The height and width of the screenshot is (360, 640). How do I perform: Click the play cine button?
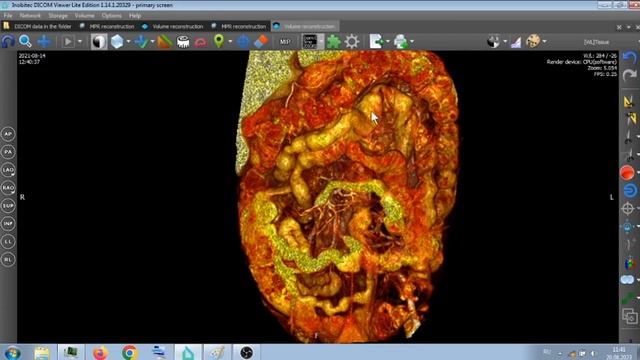(x=68, y=42)
